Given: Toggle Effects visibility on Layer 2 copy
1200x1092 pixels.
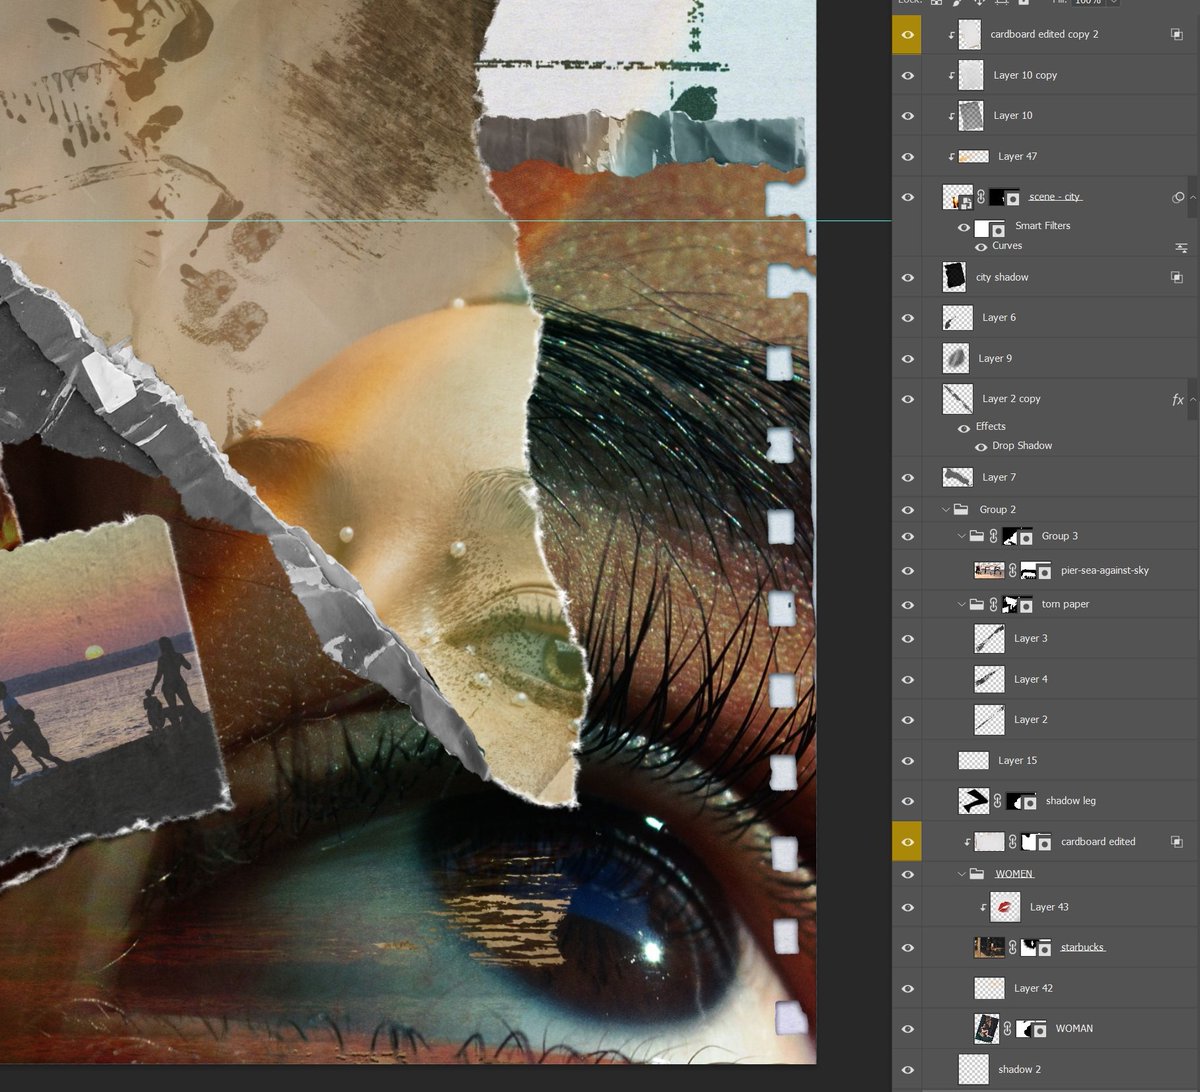Looking at the screenshot, I should 964,428.
